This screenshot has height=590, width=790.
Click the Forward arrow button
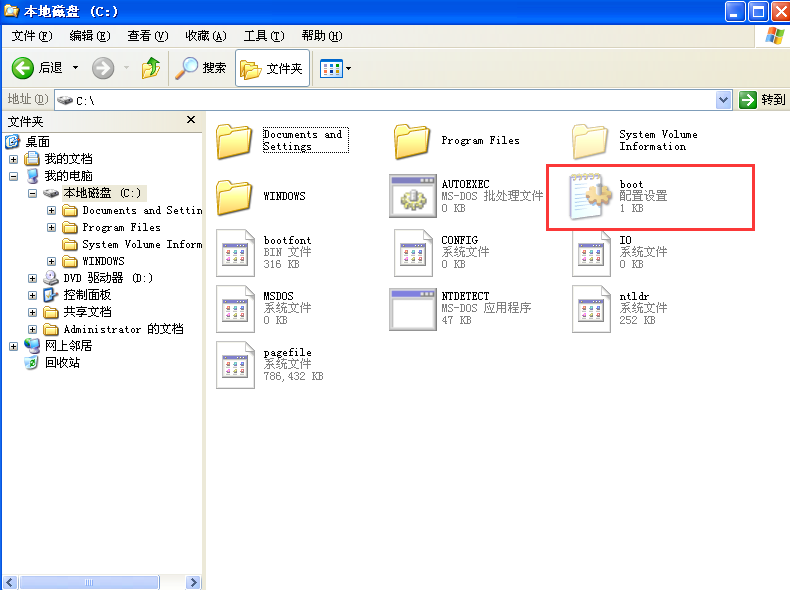(x=103, y=68)
